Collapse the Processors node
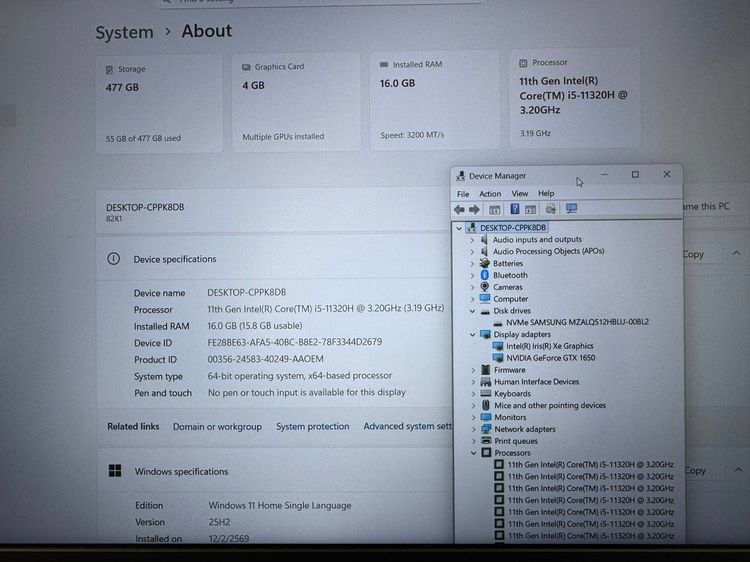Viewport: 750px width, 562px height. pyautogui.click(x=474, y=452)
